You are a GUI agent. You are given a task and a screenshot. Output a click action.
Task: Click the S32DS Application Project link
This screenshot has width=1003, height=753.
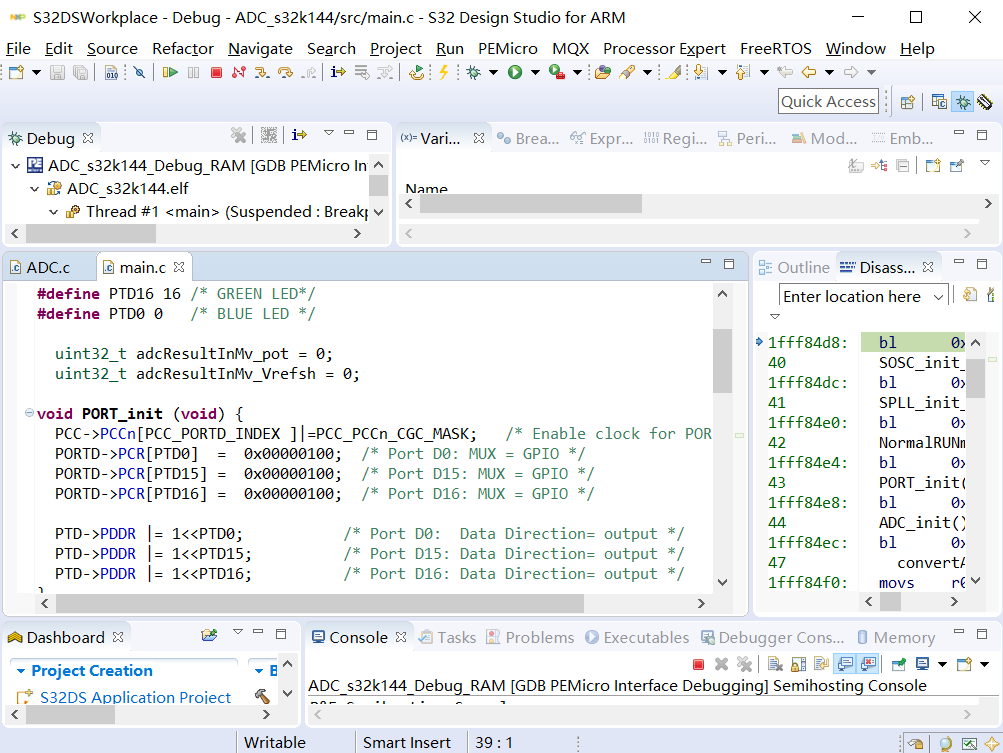pos(135,697)
